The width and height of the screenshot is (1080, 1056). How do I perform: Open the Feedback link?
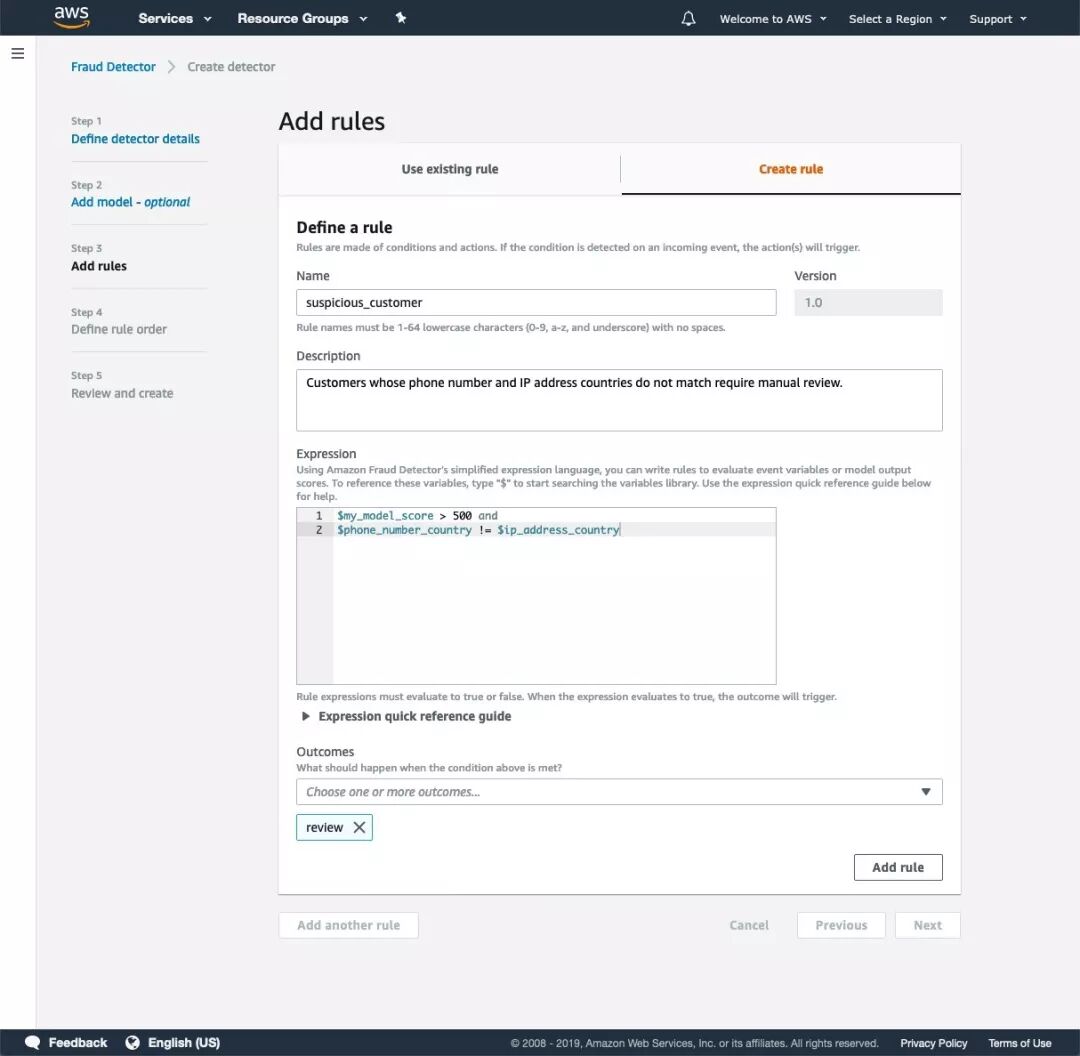78,1042
